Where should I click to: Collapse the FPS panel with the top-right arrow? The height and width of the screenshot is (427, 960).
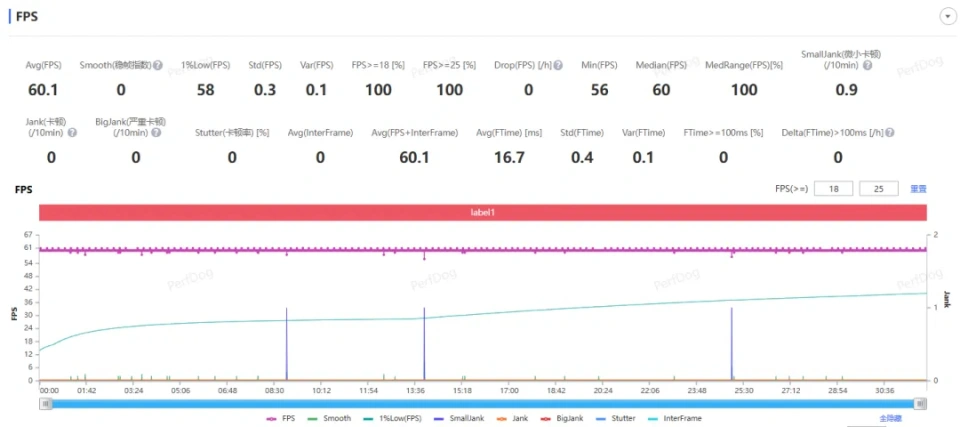point(946,17)
